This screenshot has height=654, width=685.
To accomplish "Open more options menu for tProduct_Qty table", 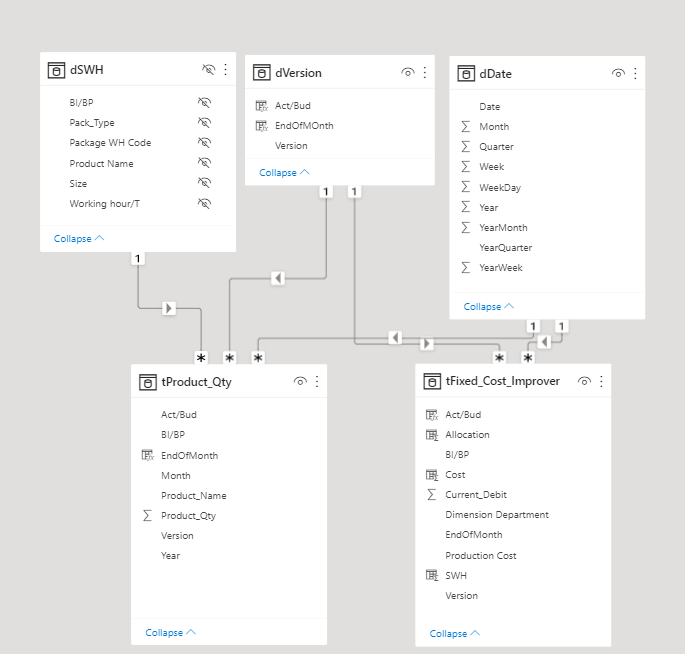I will 317,381.
